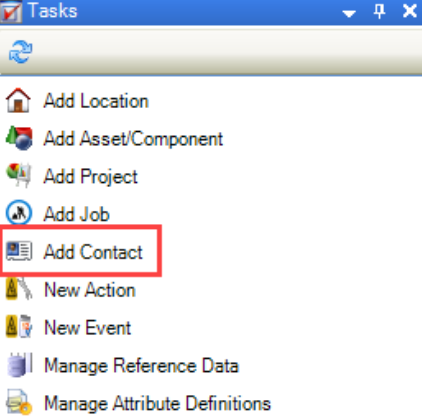The image size is (422, 418).
Task: Choose the Add Asset/Component task
Action: coord(133,138)
